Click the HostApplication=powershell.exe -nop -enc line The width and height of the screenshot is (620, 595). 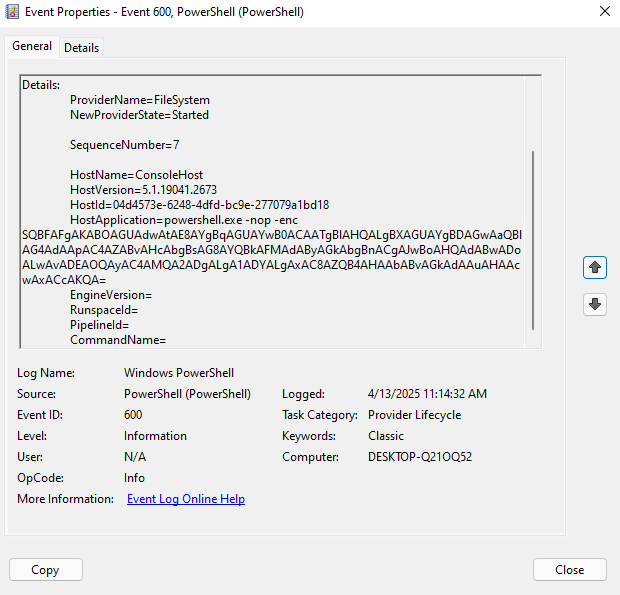coord(184,220)
